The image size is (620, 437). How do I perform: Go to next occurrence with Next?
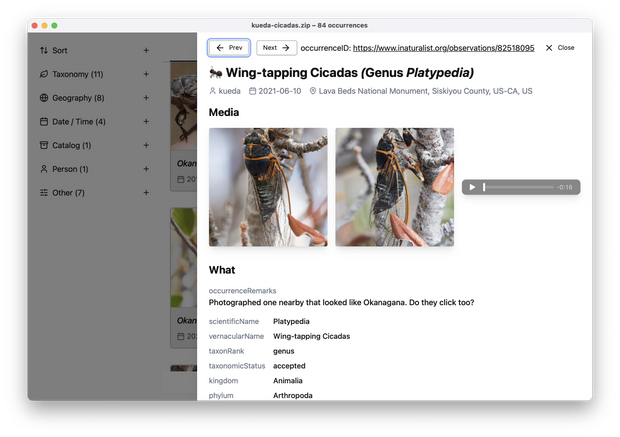(x=277, y=47)
